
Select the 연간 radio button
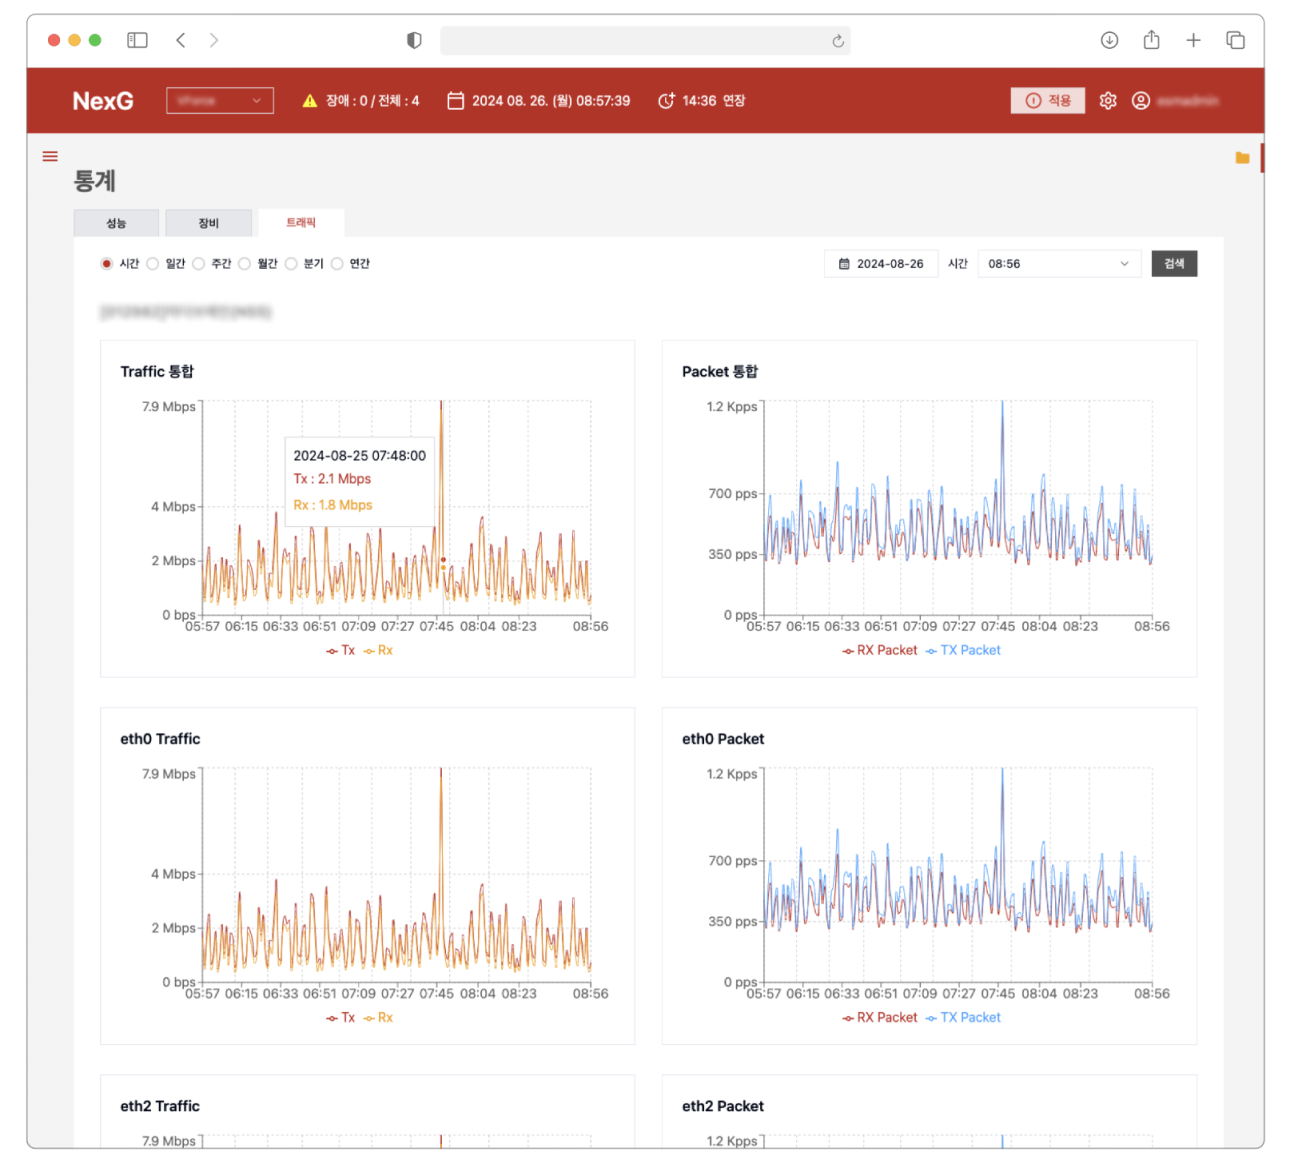pos(337,264)
